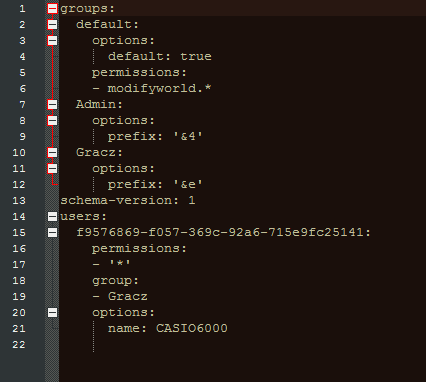Click the 'Admin:' key
The image size is (426, 382).
point(99,104)
